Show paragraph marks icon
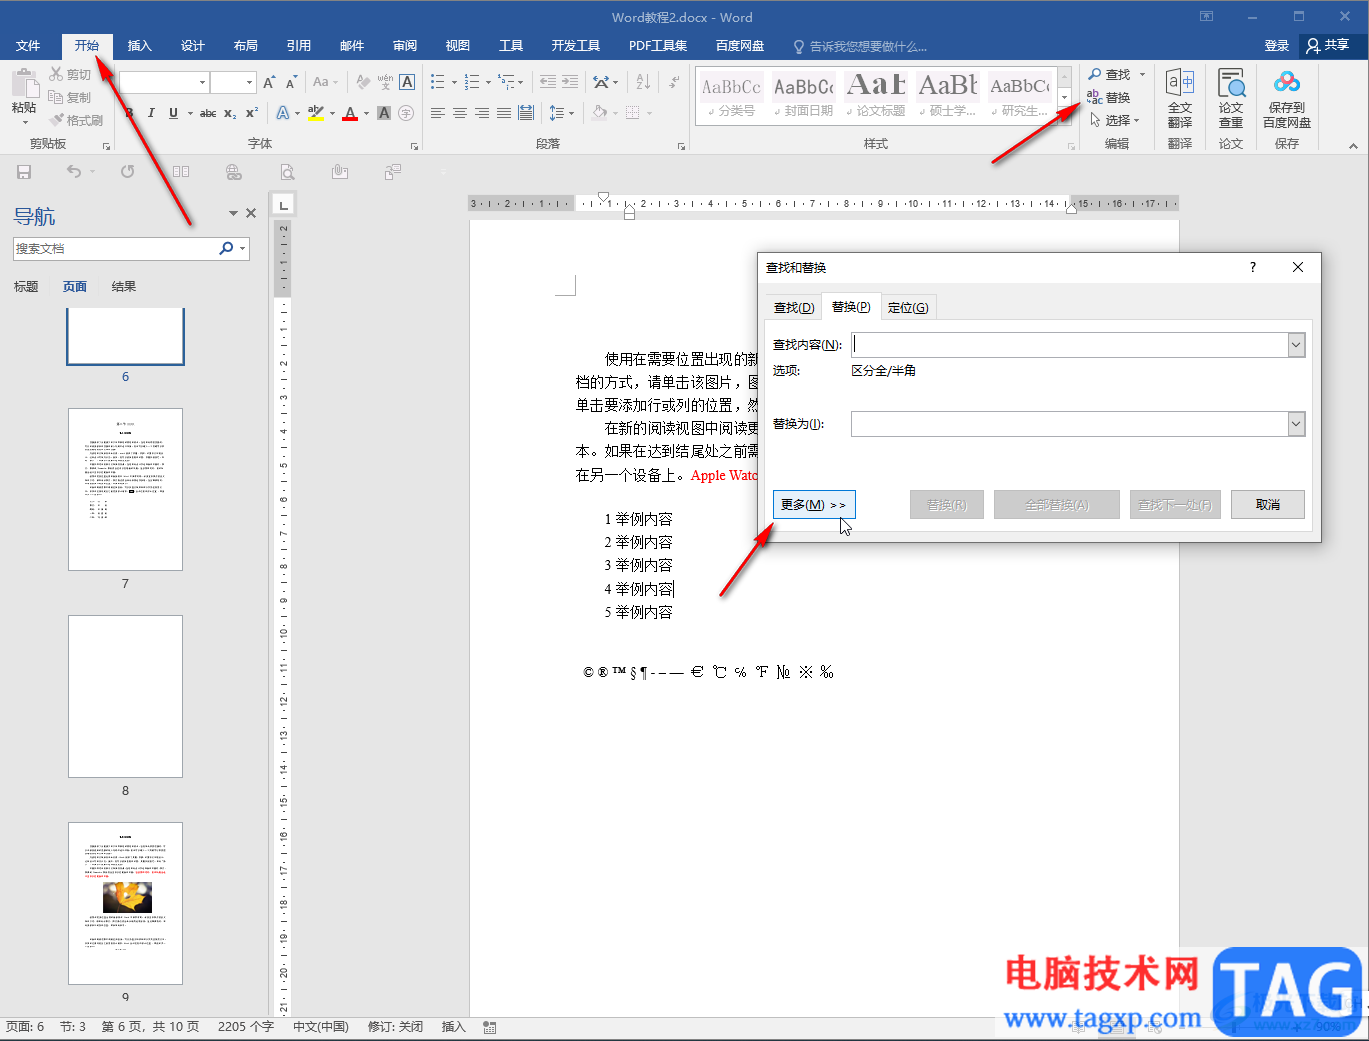1369x1041 pixels. (x=675, y=82)
